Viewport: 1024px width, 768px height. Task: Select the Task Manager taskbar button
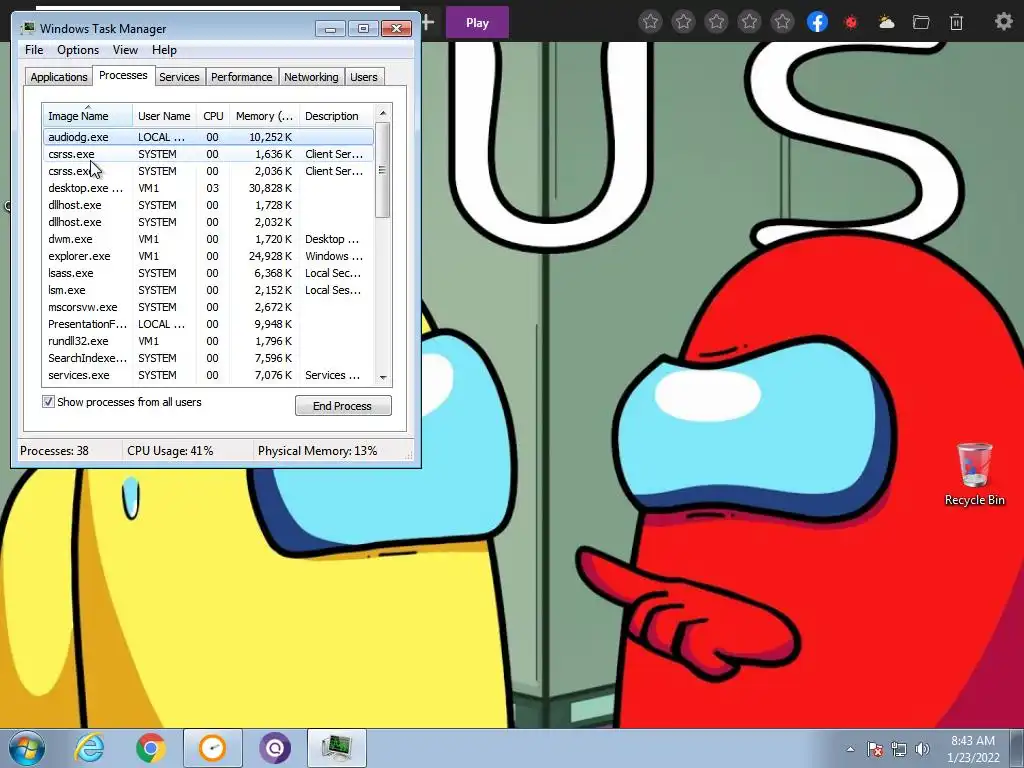pyautogui.click(x=336, y=748)
